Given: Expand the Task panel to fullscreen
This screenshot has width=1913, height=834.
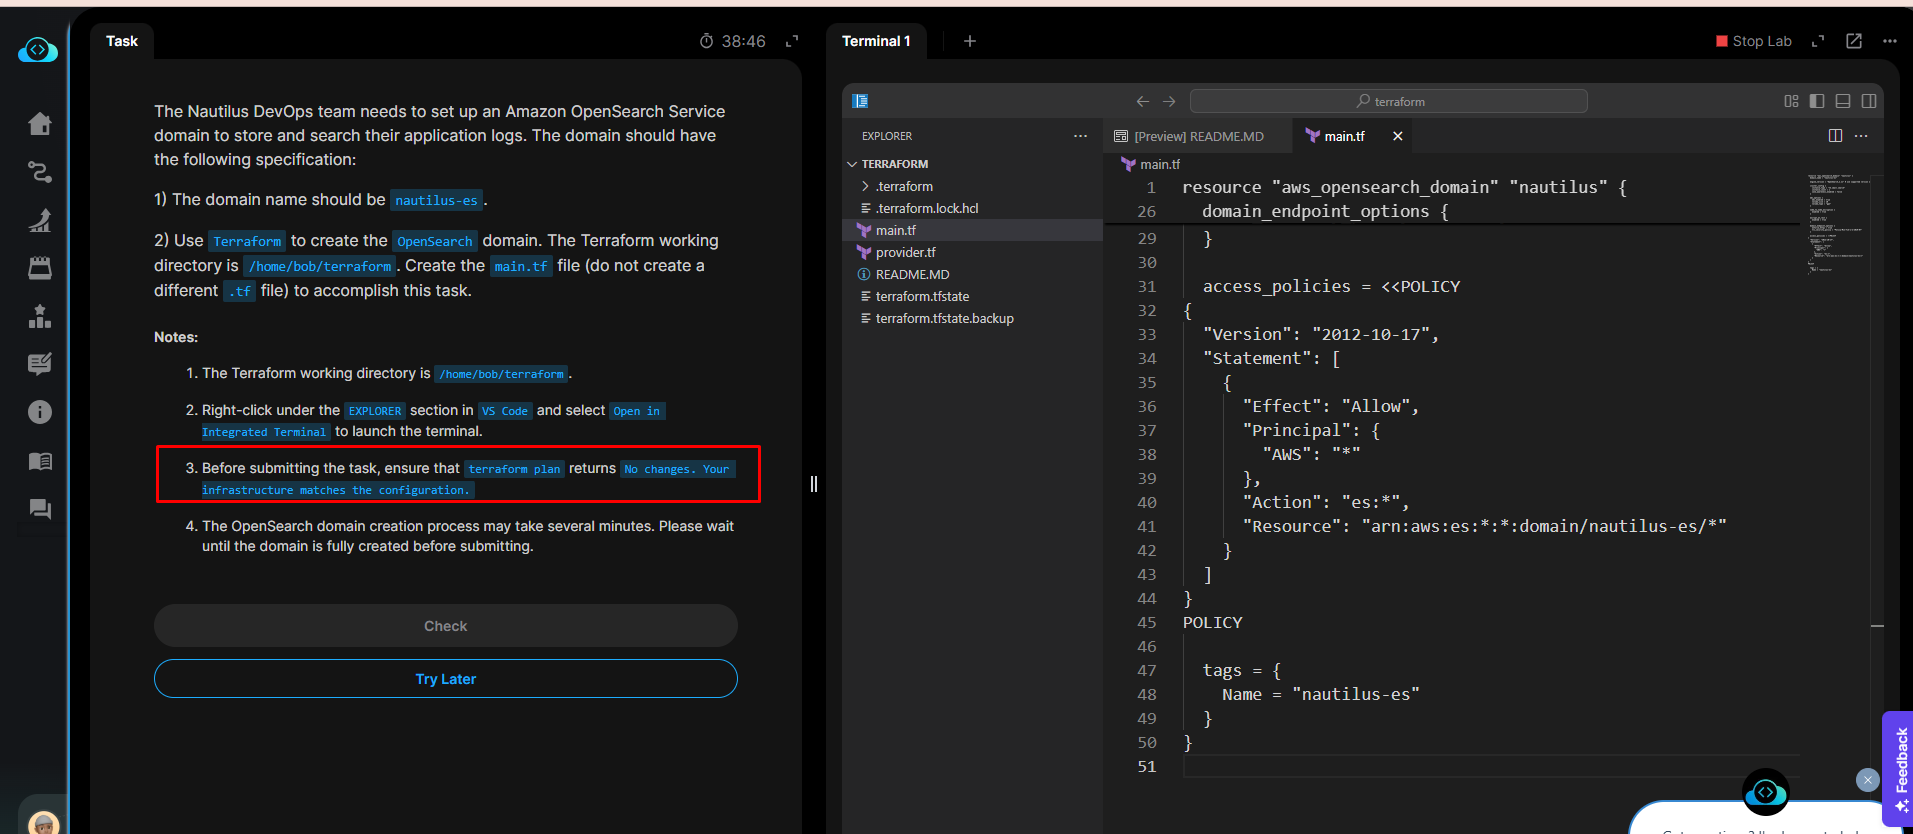Looking at the screenshot, I should coord(792,41).
